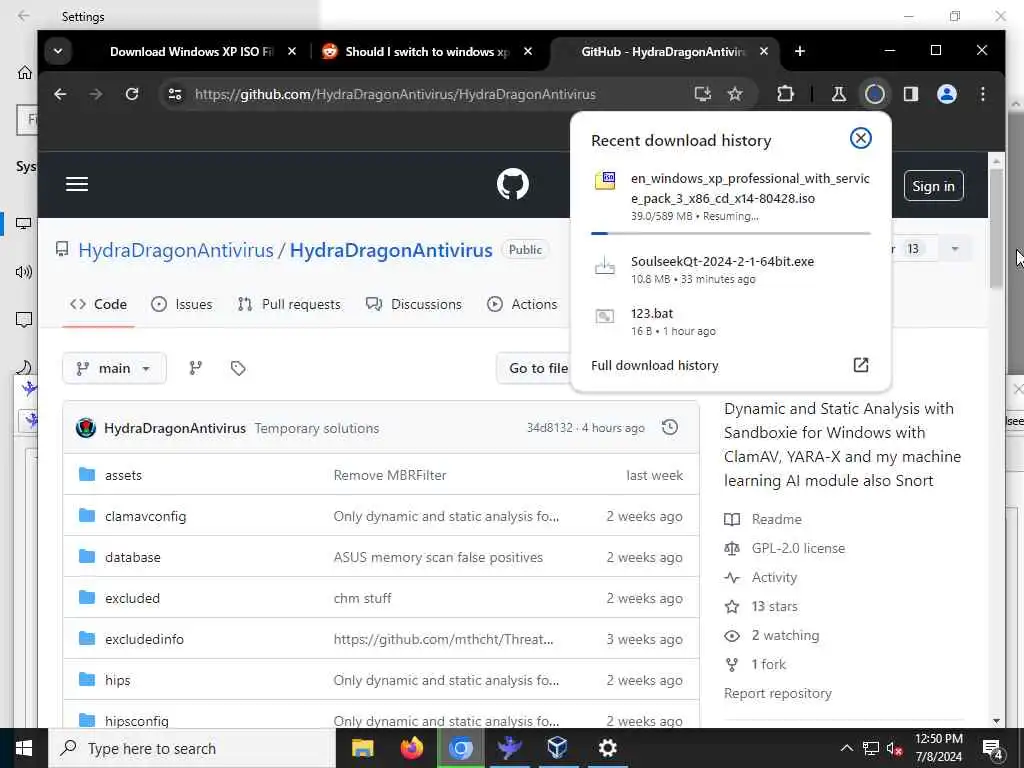Viewport: 1024px width, 768px height.
Task: Open the main branch selector dropdown
Action: pyautogui.click(x=114, y=368)
